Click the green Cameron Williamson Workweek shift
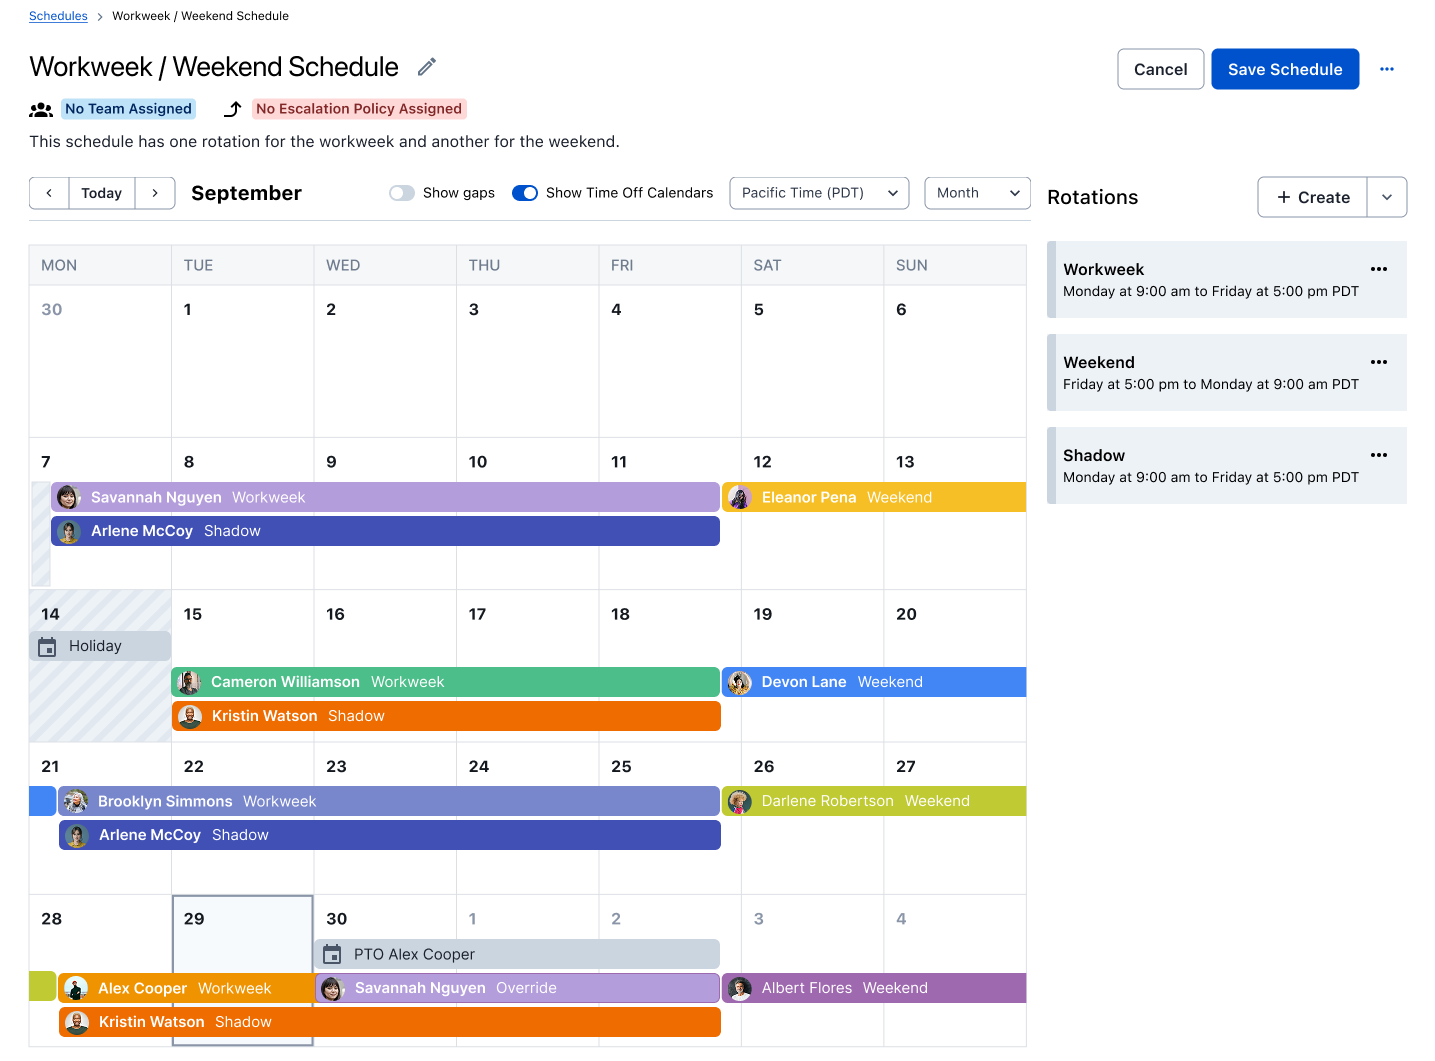1435x1061 pixels. click(446, 682)
